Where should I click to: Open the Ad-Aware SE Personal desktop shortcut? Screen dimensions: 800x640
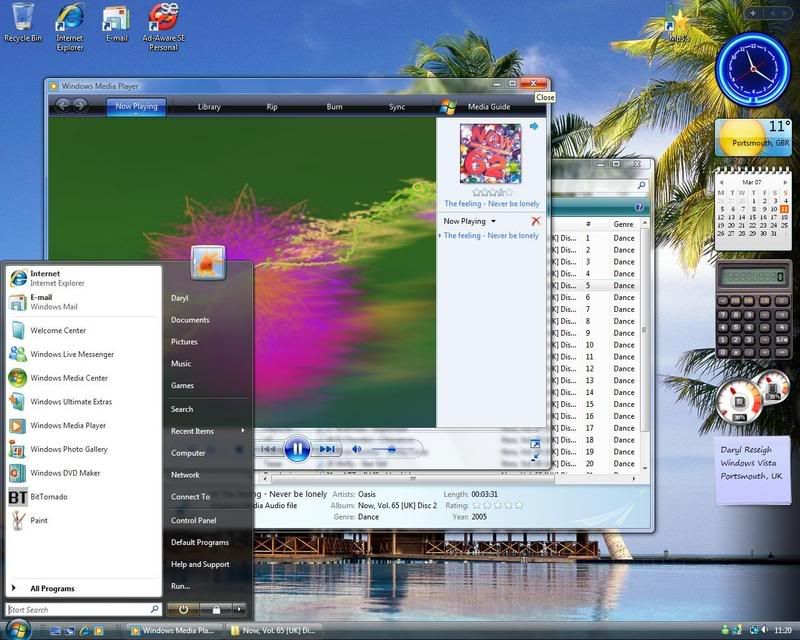pos(163,27)
